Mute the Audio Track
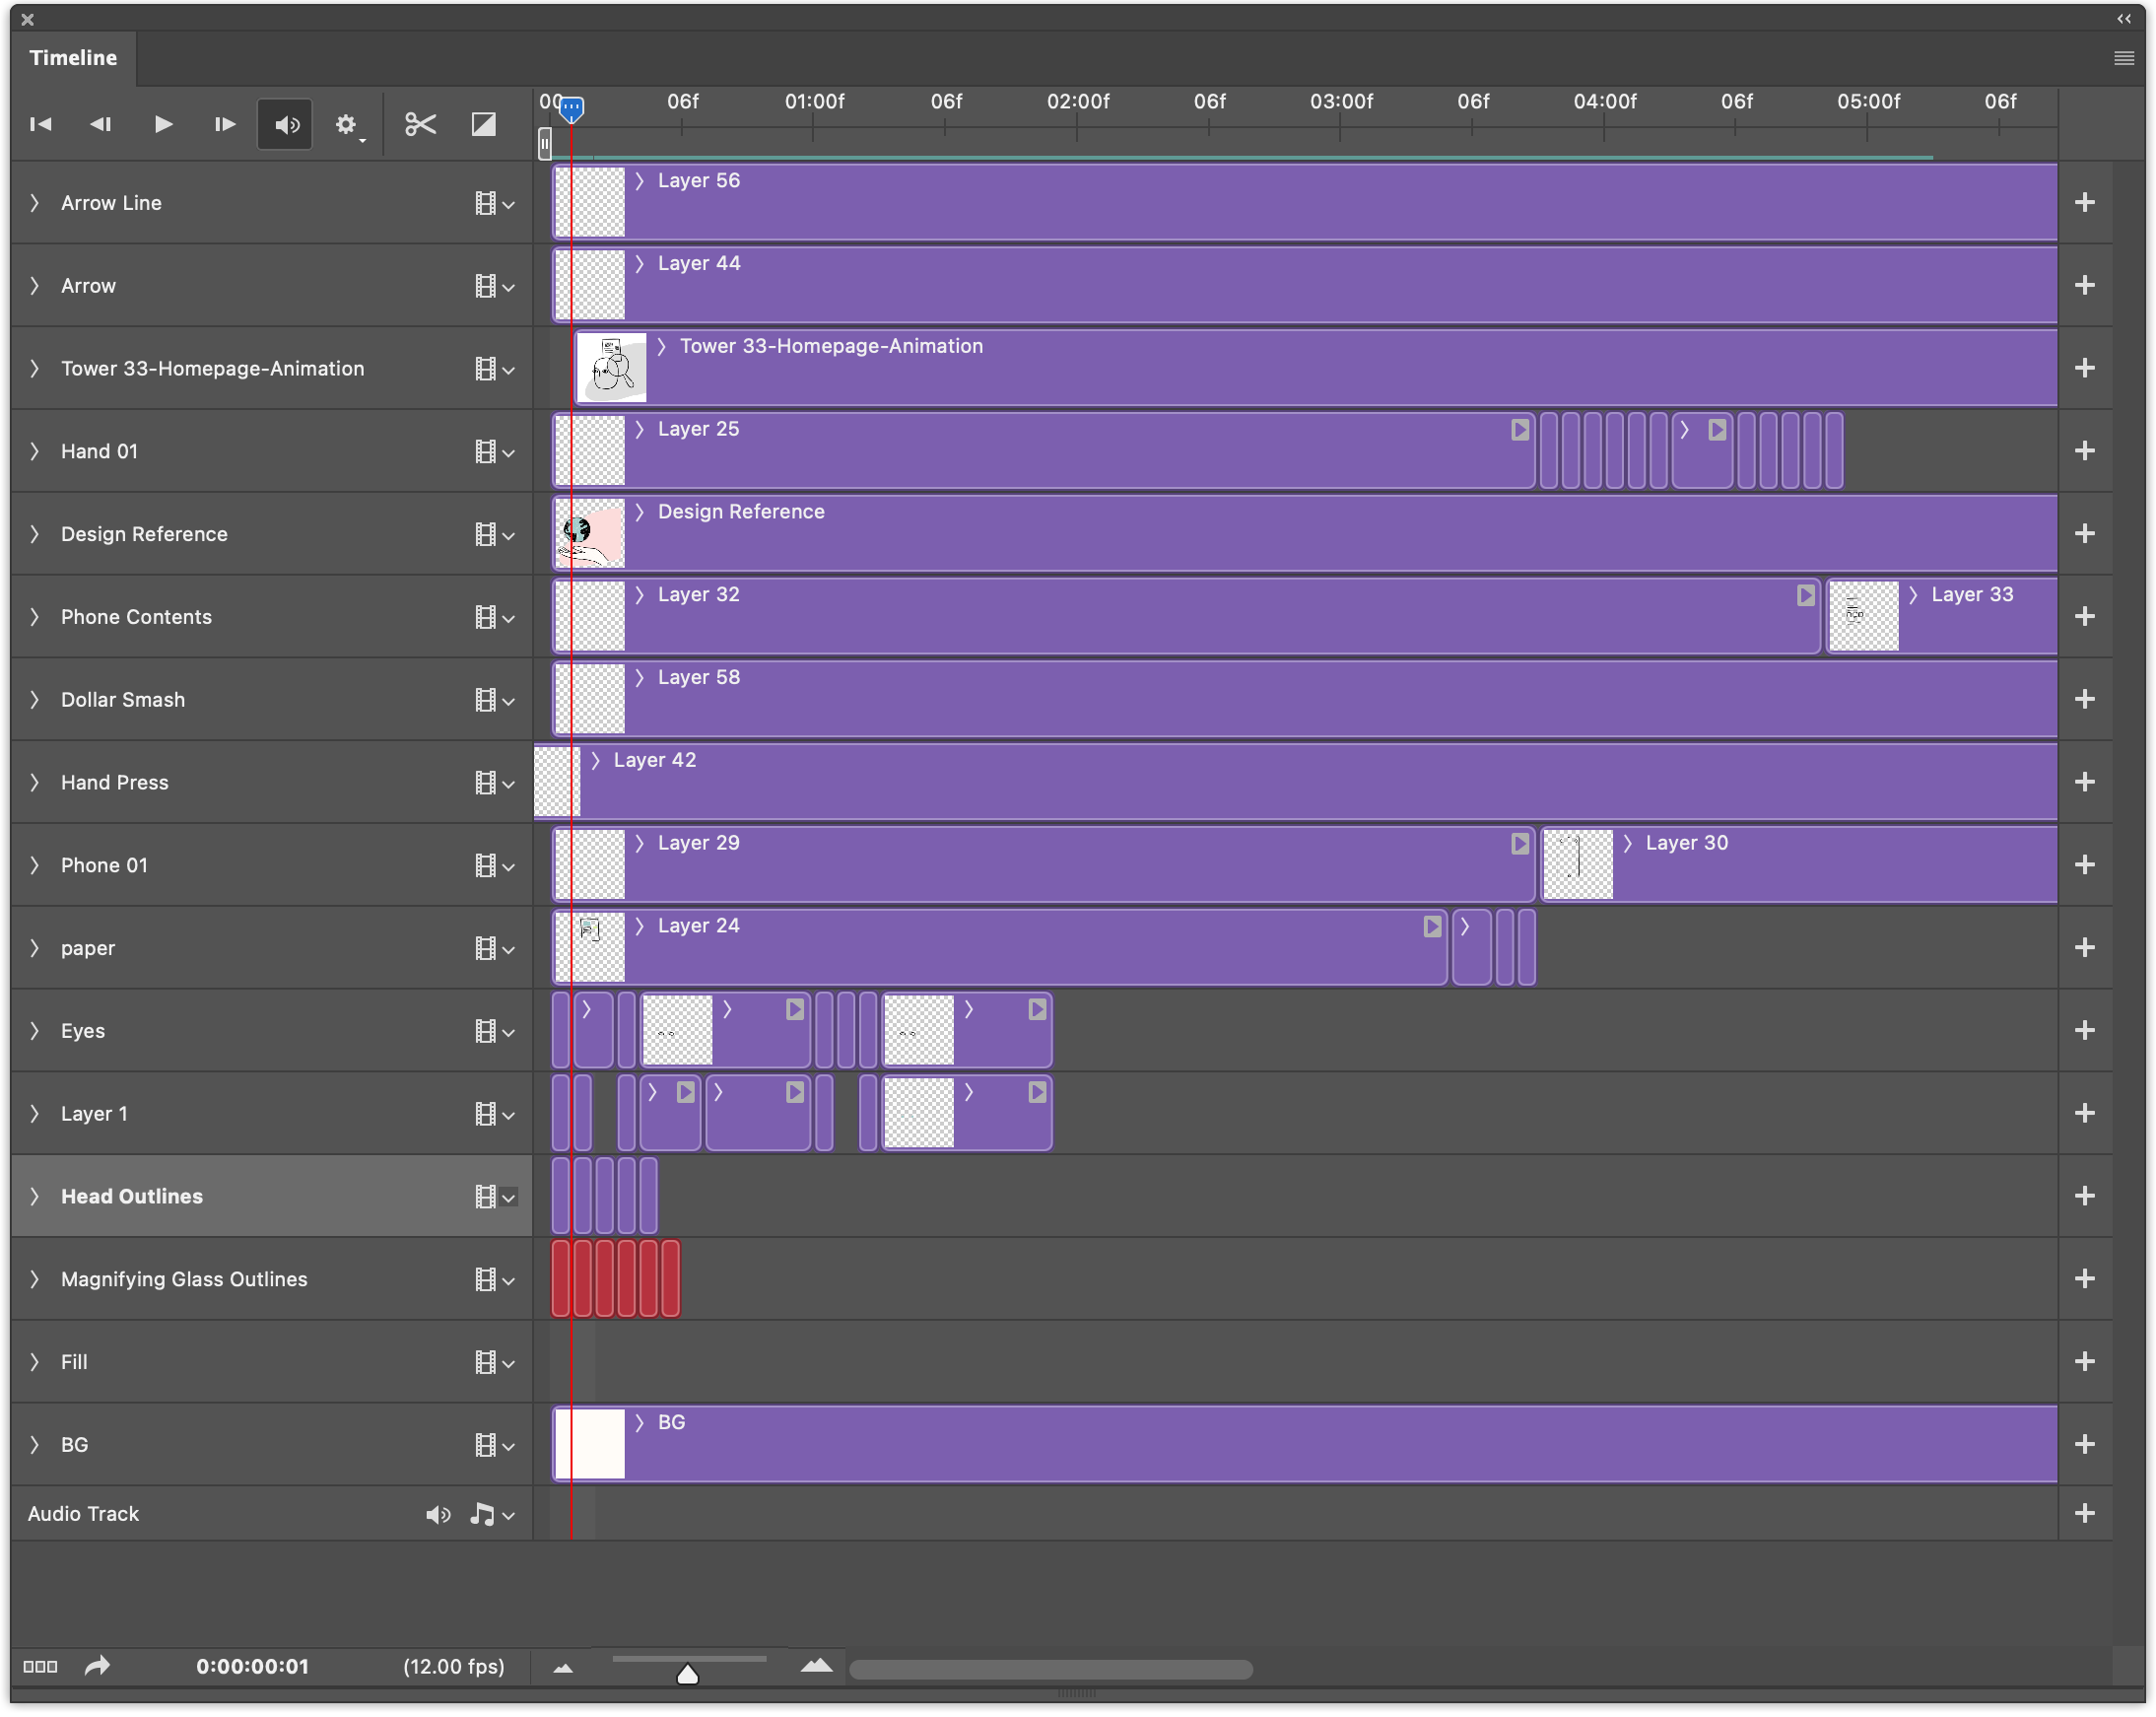Image resolution: width=2156 pixels, height=1717 pixels. pos(438,1514)
